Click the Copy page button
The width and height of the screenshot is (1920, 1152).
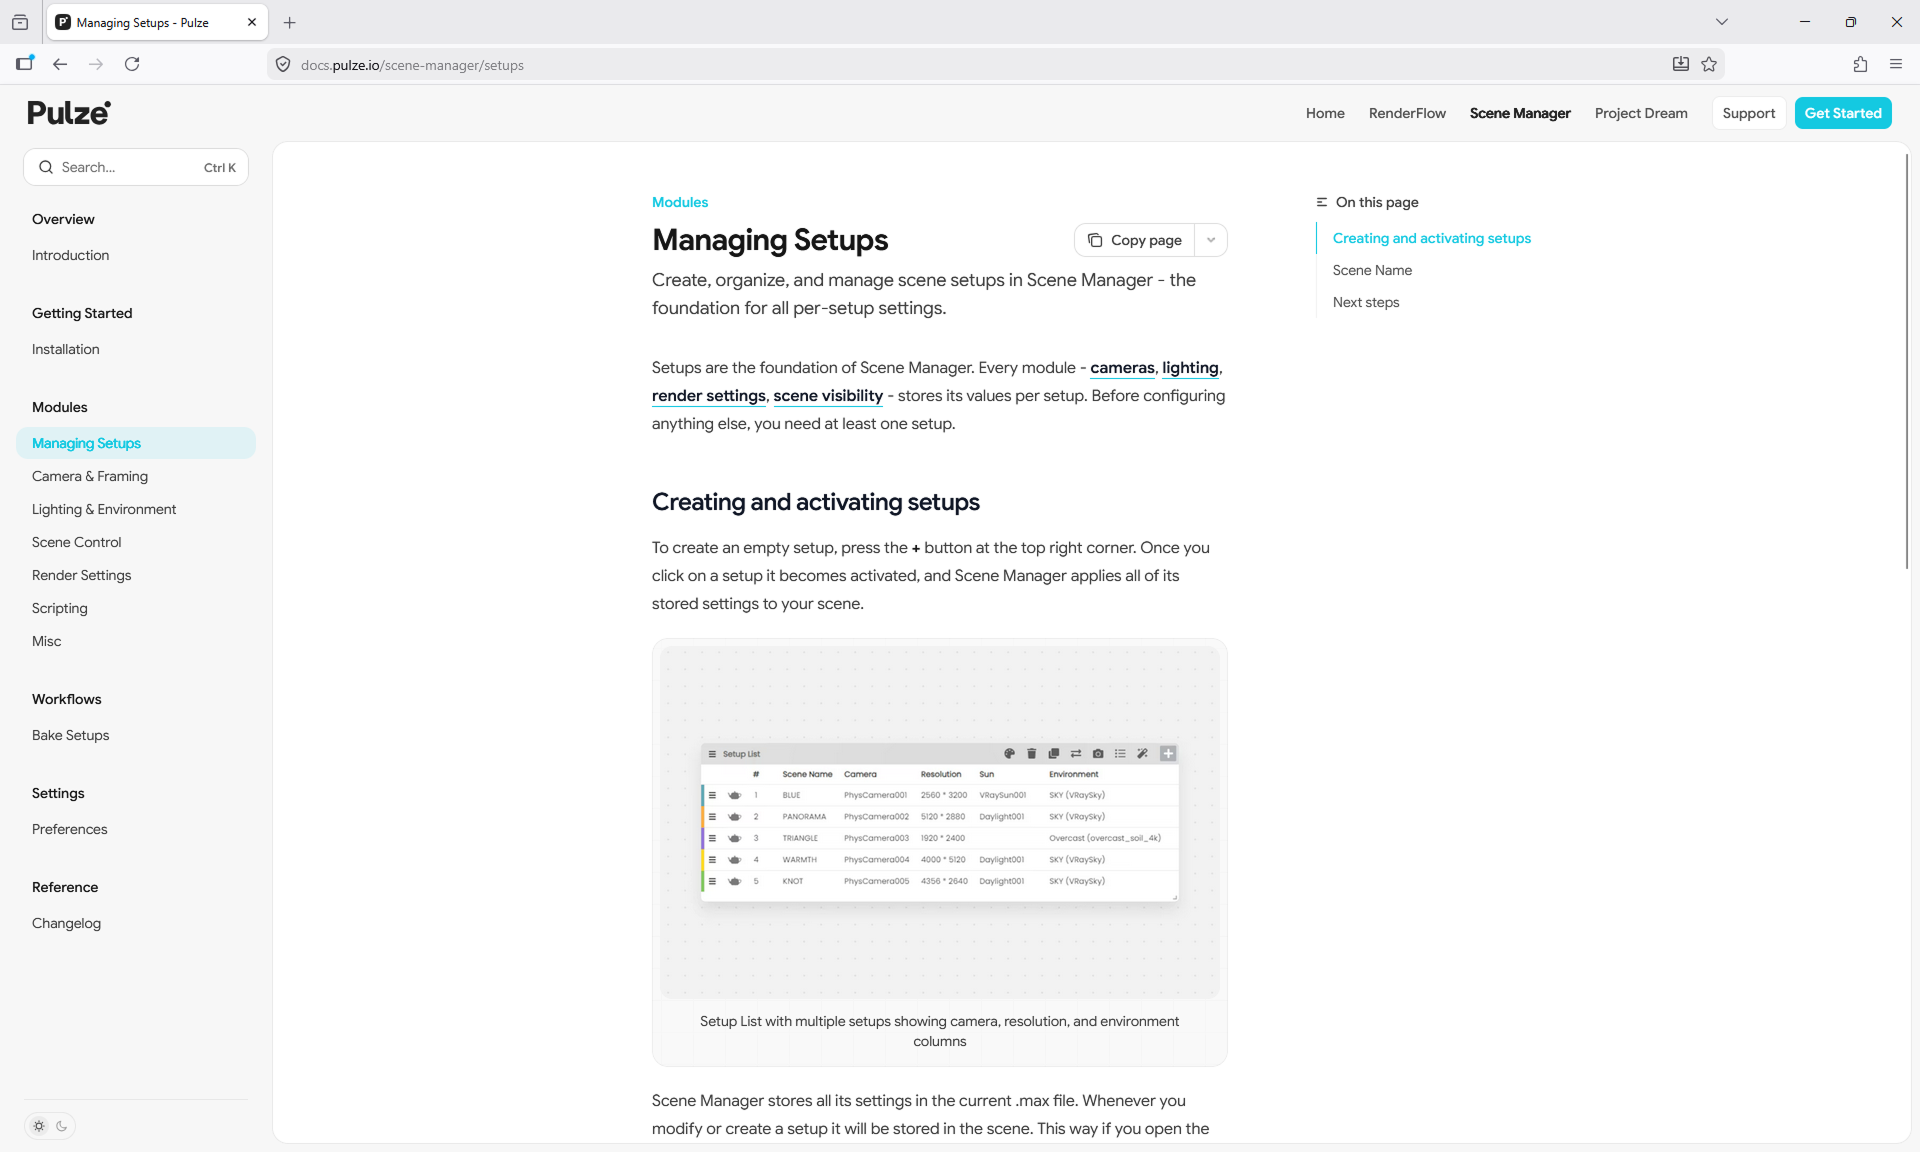[1135, 240]
